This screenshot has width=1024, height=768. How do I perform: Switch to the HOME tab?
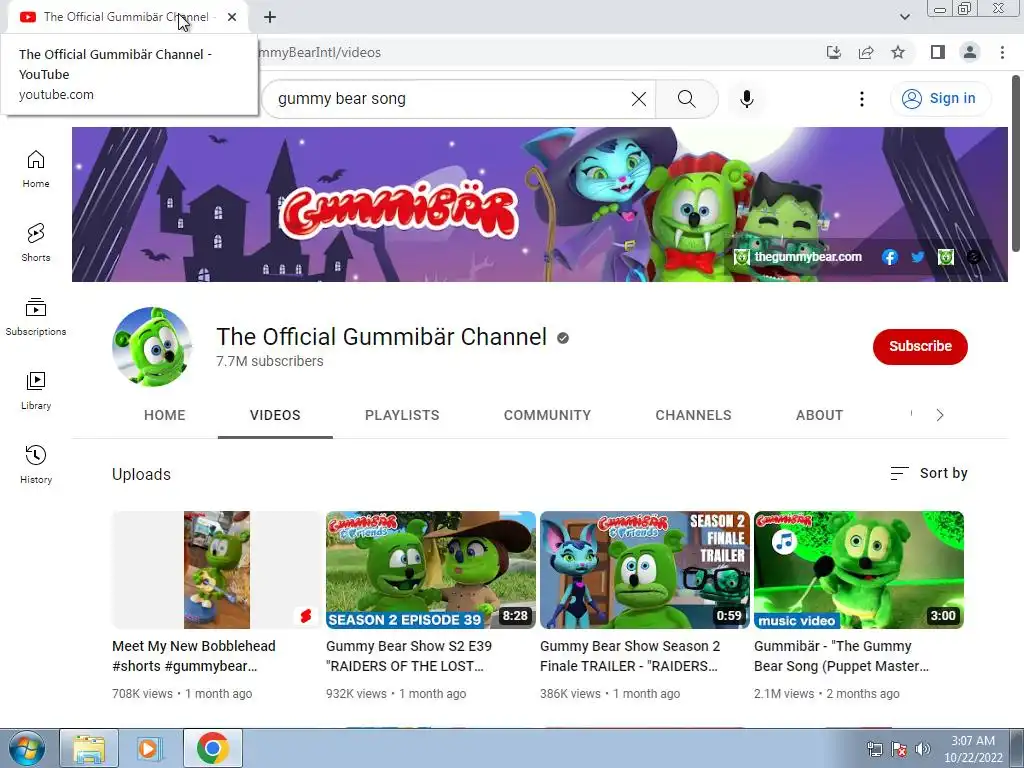point(165,415)
